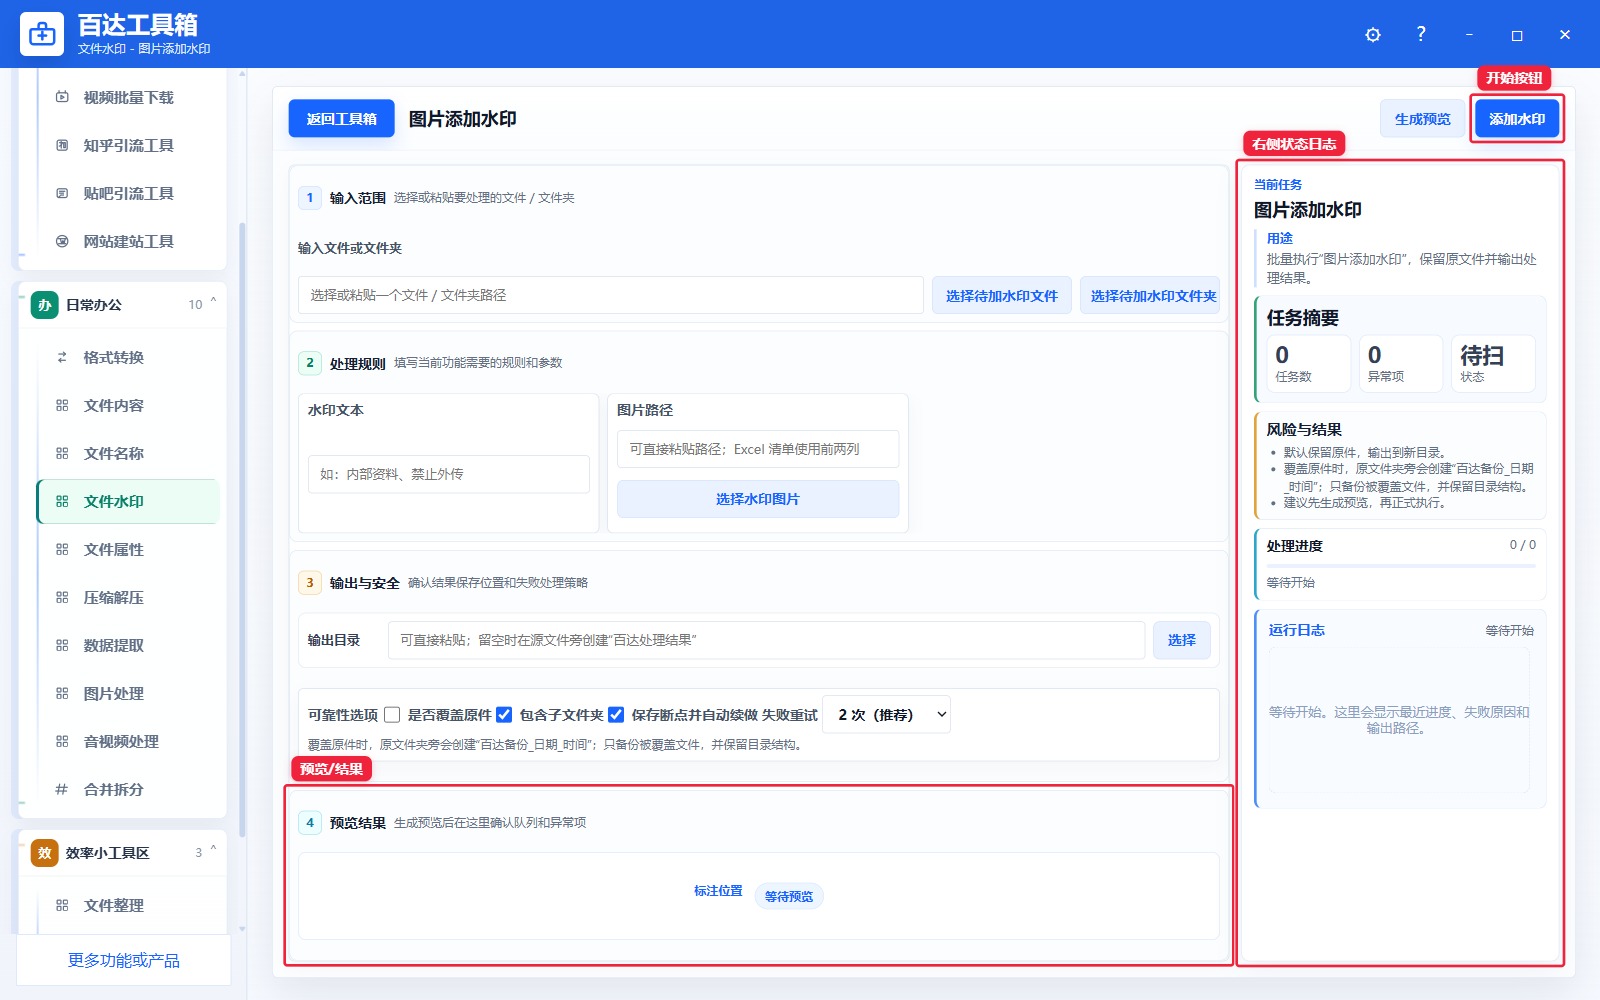1600x1000 pixels.
Task: Open the 文件水印 sidebar item
Action: [128, 501]
